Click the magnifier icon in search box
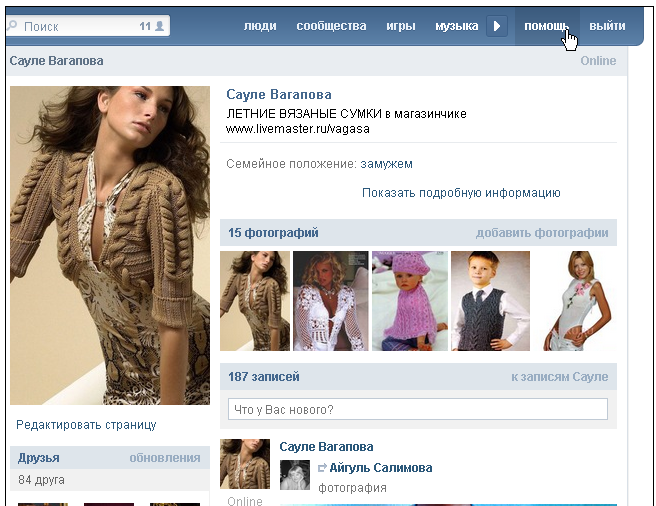Image resolution: width=656 pixels, height=506 pixels. click(x=14, y=27)
